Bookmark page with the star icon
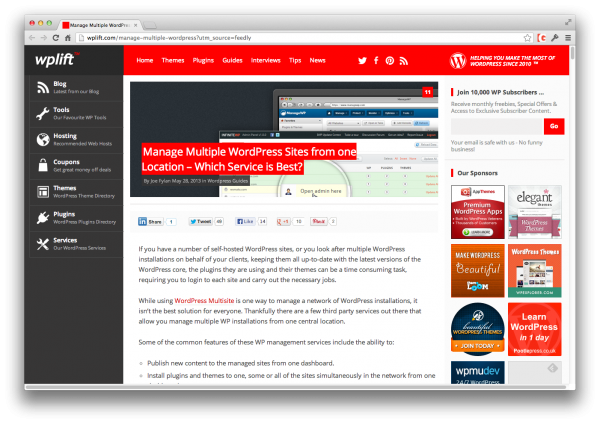 527,38
